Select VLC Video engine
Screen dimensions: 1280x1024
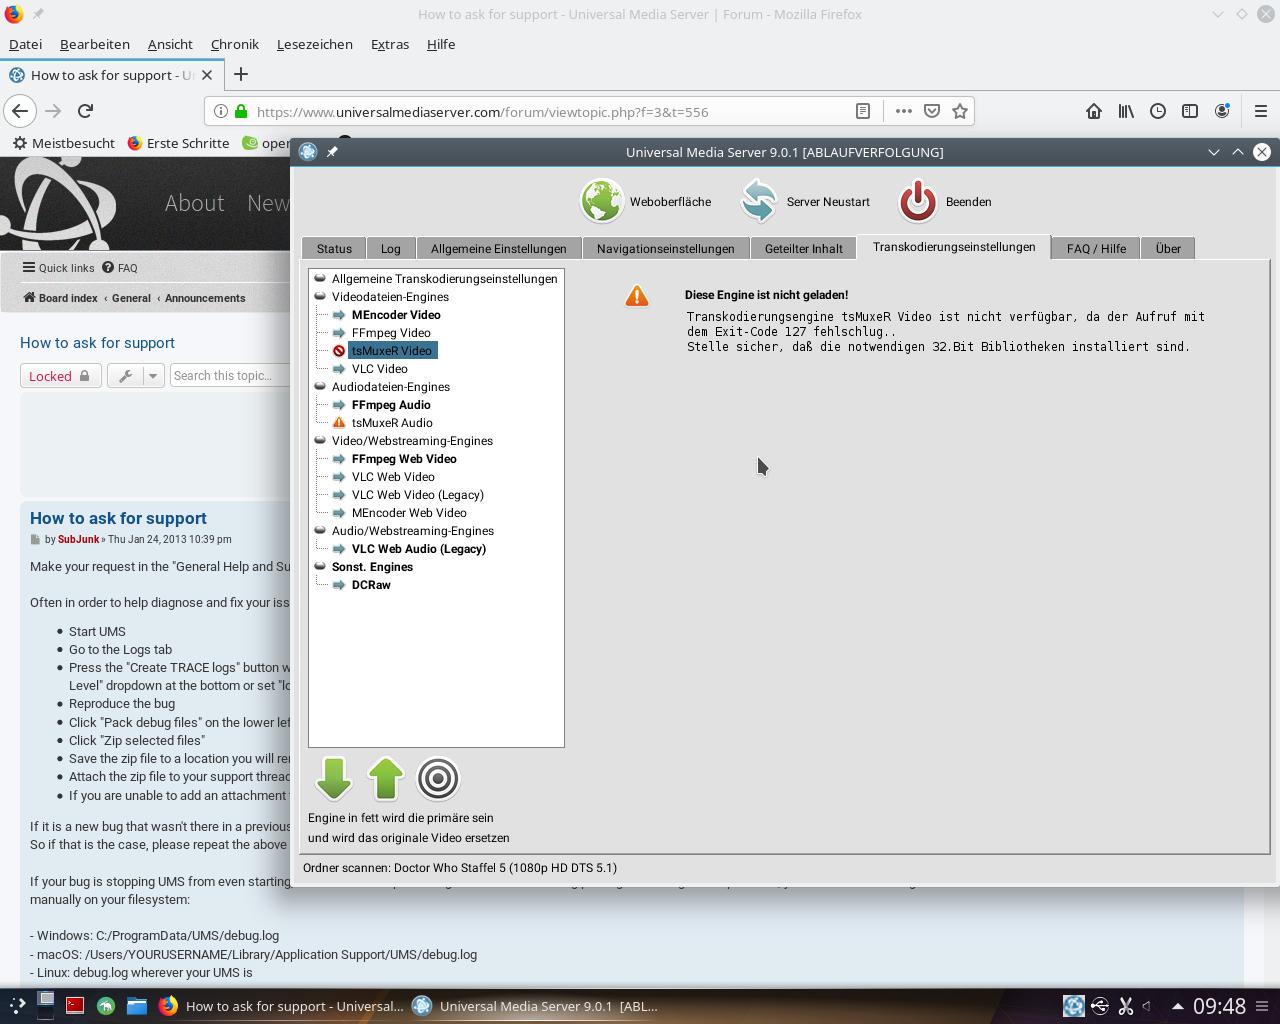click(x=379, y=369)
